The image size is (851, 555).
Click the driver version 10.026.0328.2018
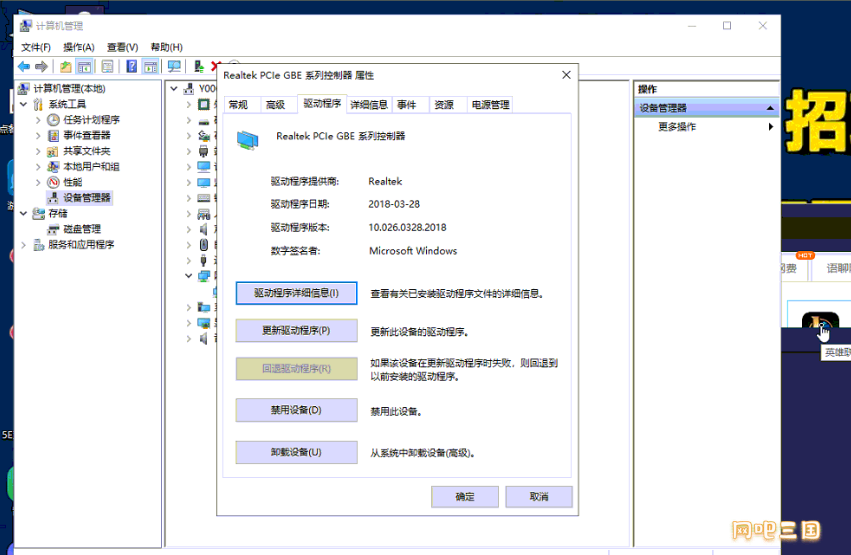pyautogui.click(x=407, y=227)
